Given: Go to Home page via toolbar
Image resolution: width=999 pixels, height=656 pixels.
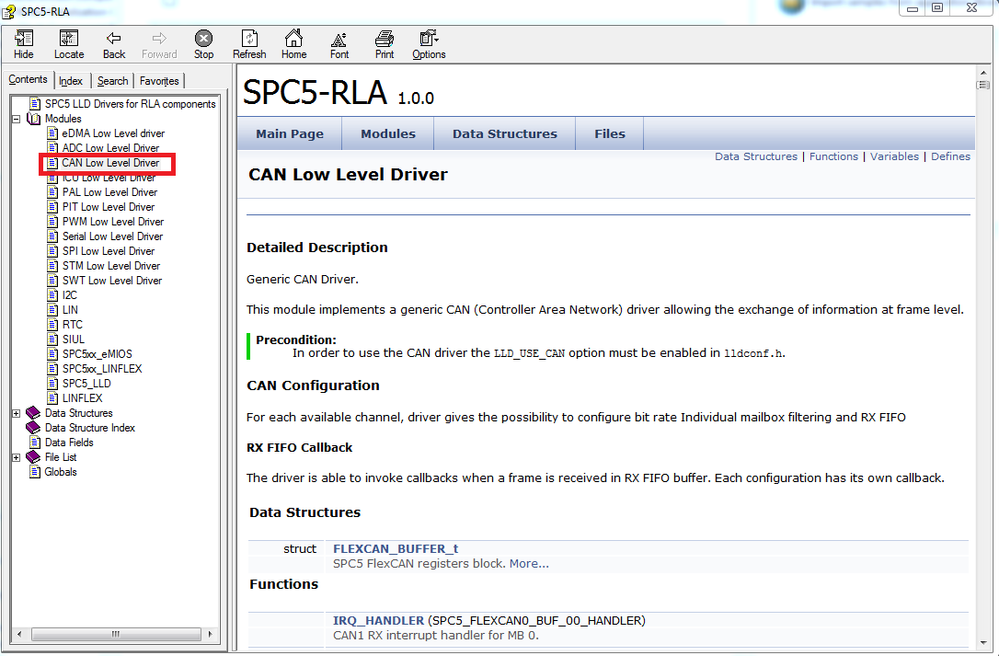Looking at the screenshot, I should coord(294,45).
